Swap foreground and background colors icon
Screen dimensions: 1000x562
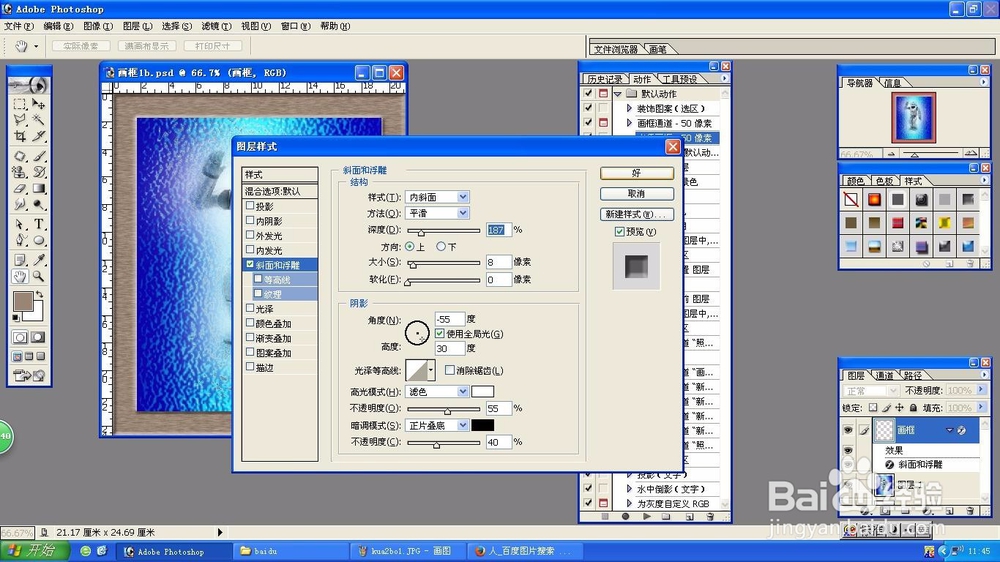tap(40, 294)
